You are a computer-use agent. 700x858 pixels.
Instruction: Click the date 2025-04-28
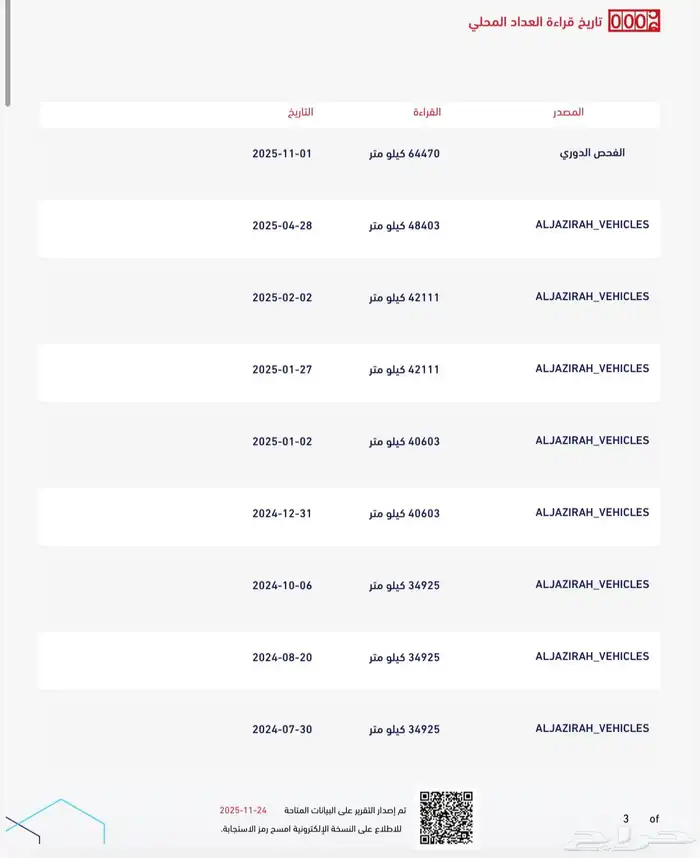coord(282,226)
